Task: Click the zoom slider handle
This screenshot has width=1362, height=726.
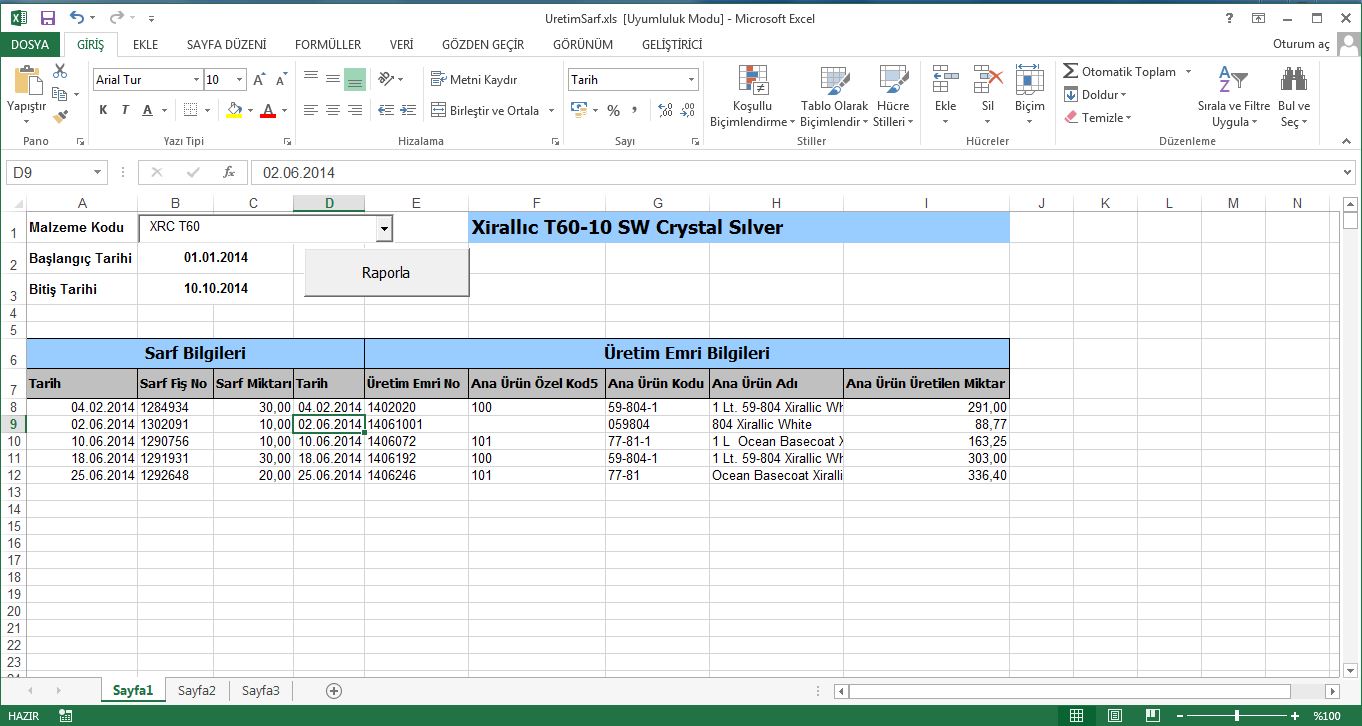Action: (x=1237, y=716)
